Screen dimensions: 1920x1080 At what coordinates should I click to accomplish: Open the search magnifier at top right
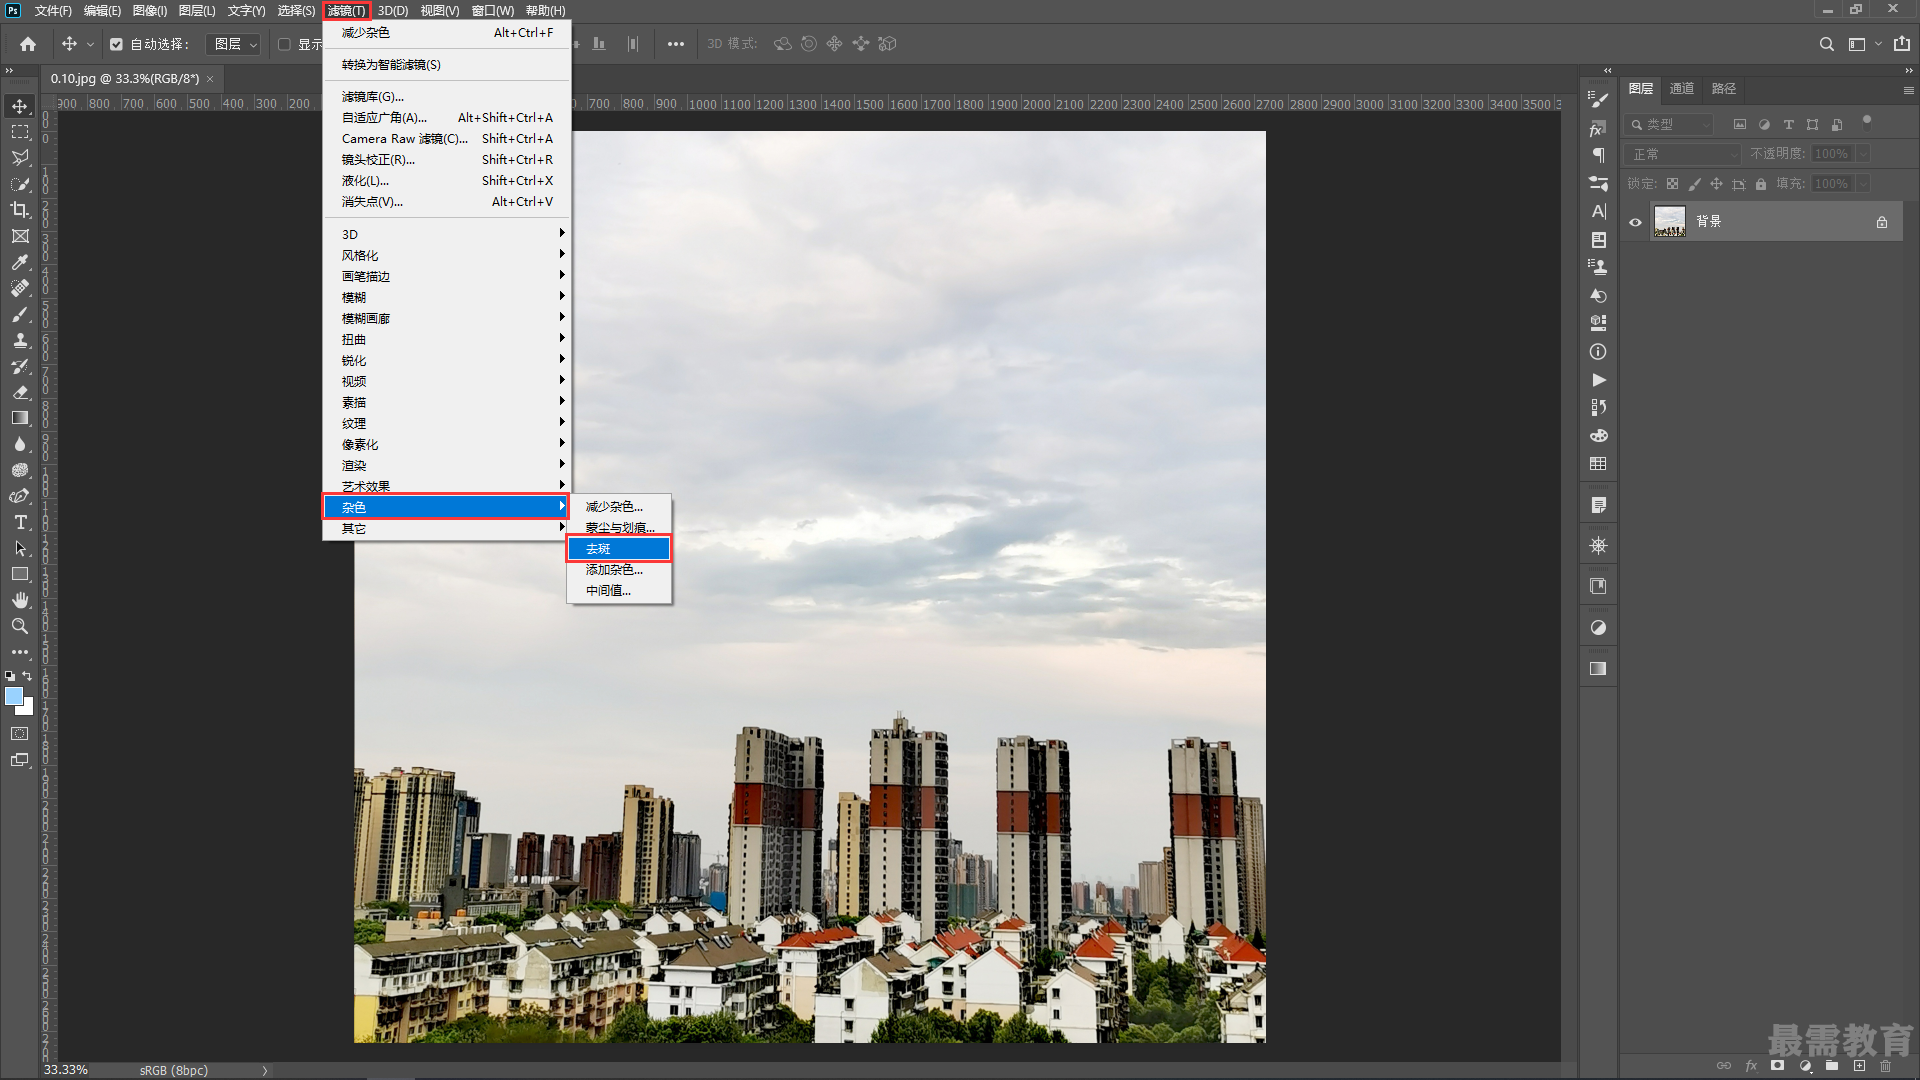click(1827, 44)
